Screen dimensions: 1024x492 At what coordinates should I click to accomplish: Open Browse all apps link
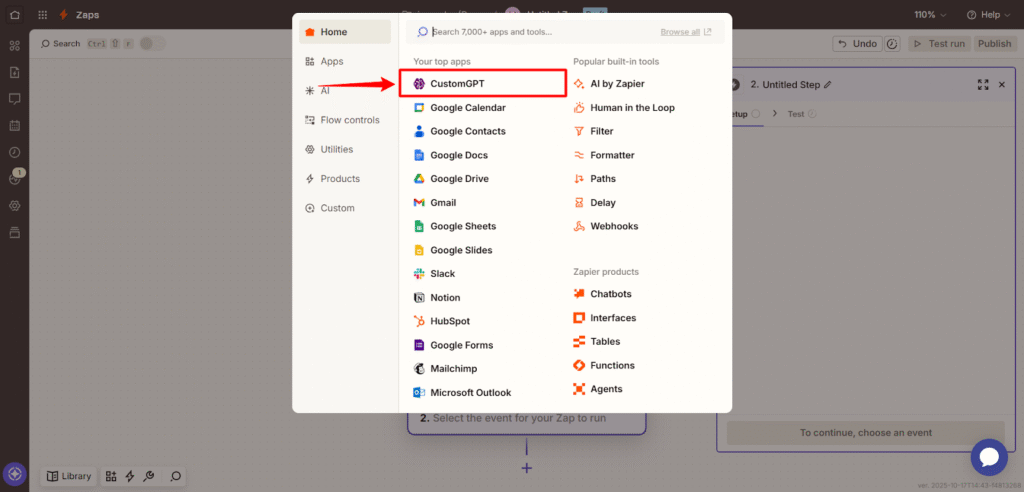[686, 31]
